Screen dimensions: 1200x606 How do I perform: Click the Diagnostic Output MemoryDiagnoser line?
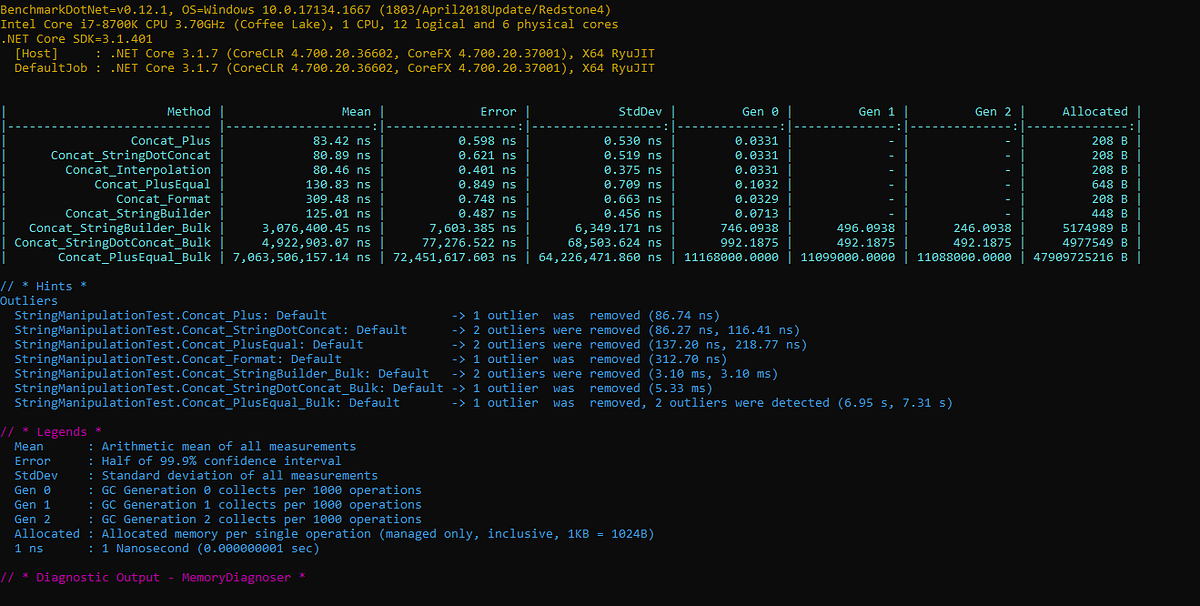[x=152, y=577]
